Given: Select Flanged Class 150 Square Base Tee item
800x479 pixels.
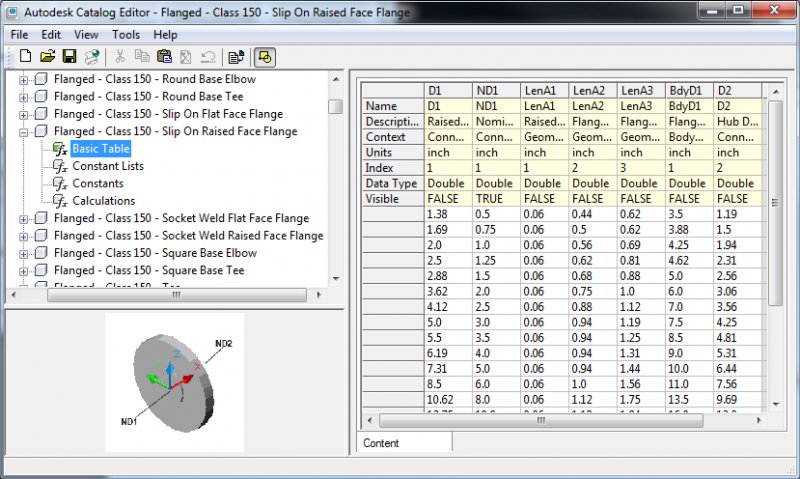Looking at the screenshot, I should click(149, 270).
